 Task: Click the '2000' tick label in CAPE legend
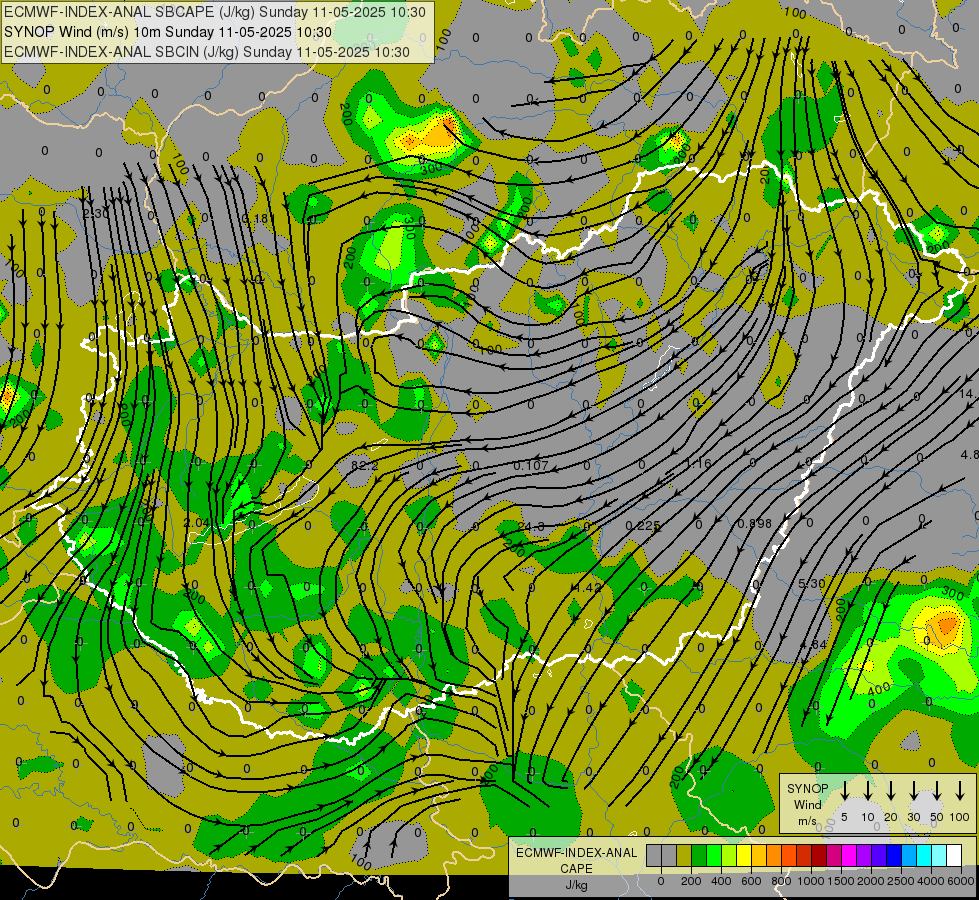click(871, 881)
